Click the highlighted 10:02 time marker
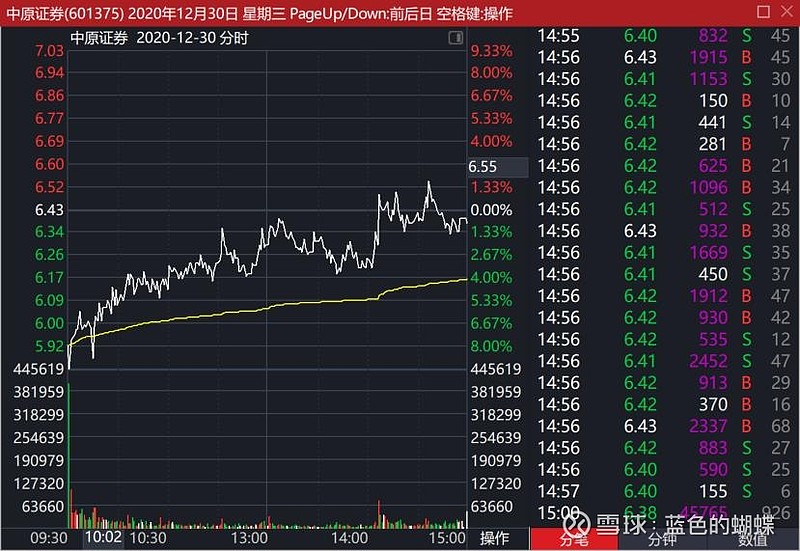The width and height of the screenshot is (800, 551). tap(103, 537)
